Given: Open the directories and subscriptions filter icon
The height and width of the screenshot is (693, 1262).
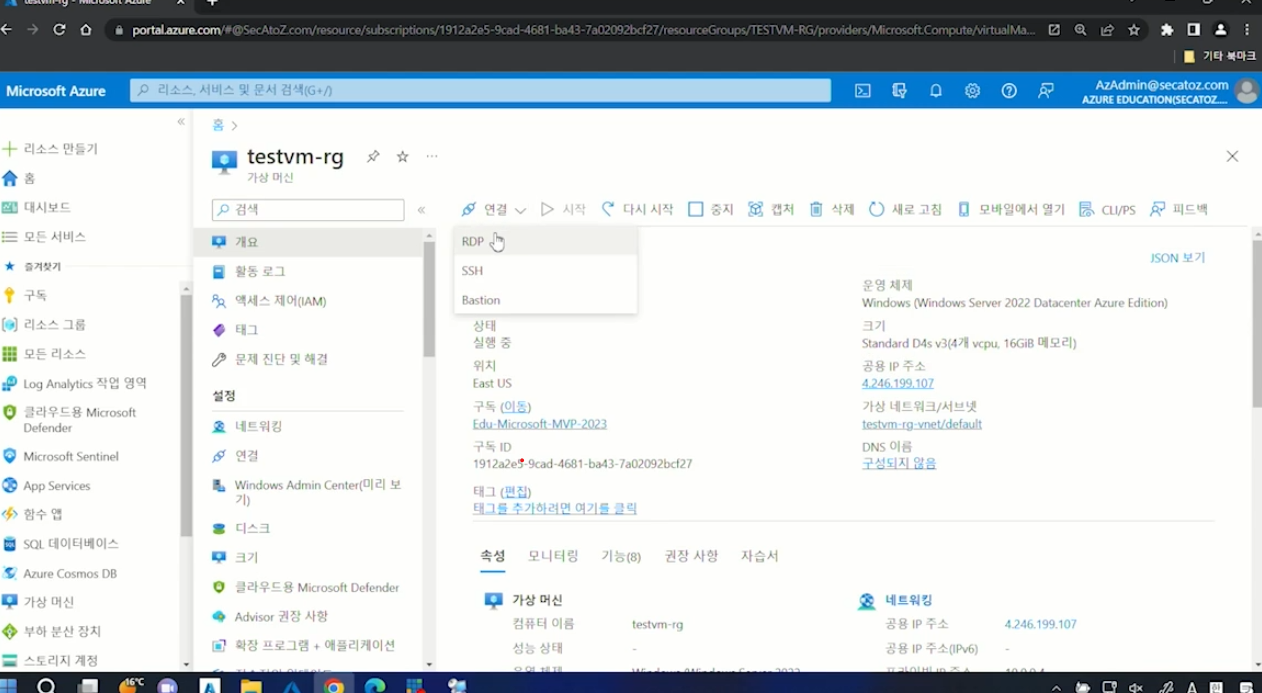Looking at the screenshot, I should (x=899, y=91).
